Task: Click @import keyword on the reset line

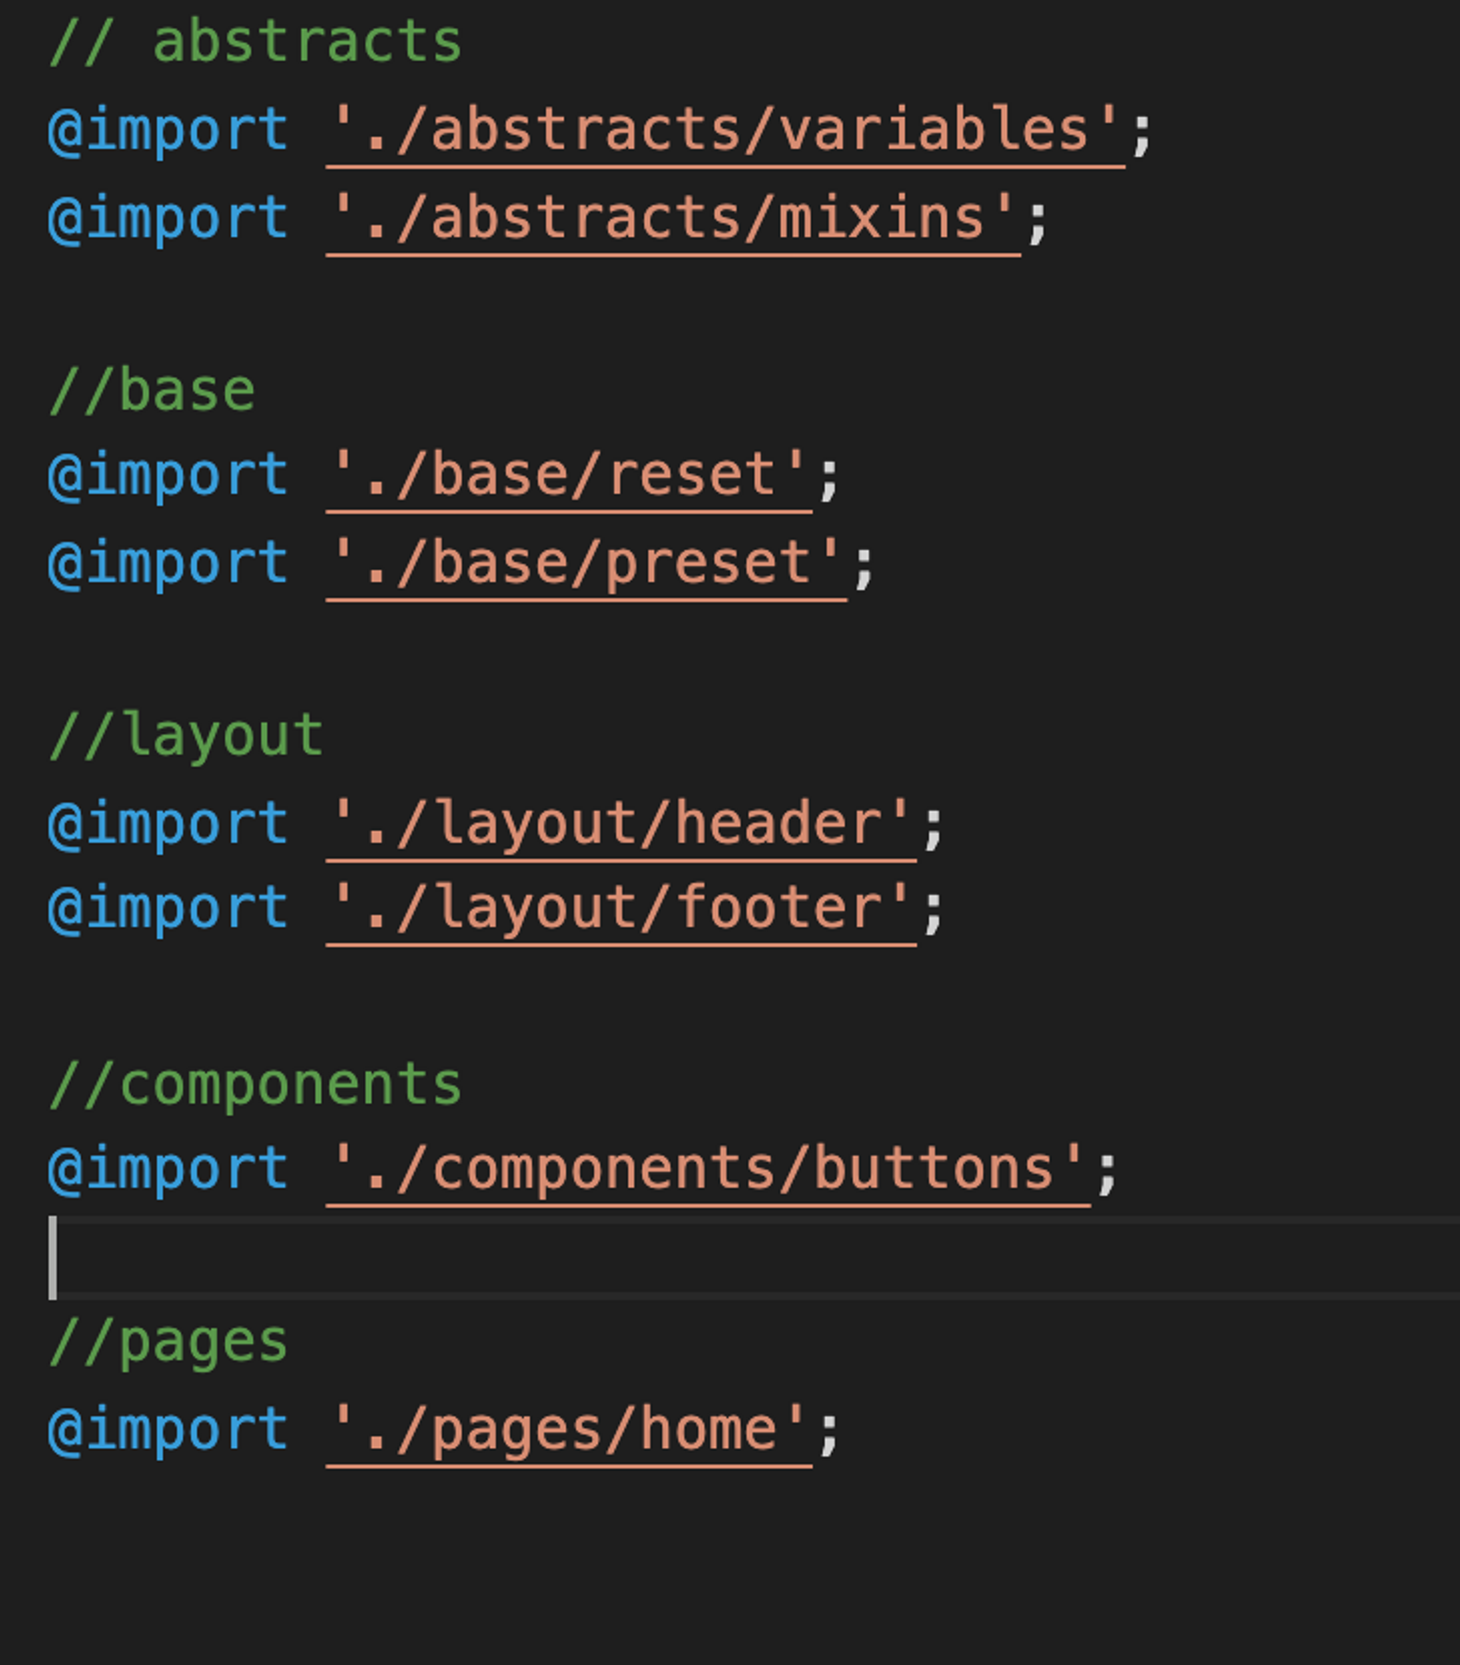Action: 168,474
